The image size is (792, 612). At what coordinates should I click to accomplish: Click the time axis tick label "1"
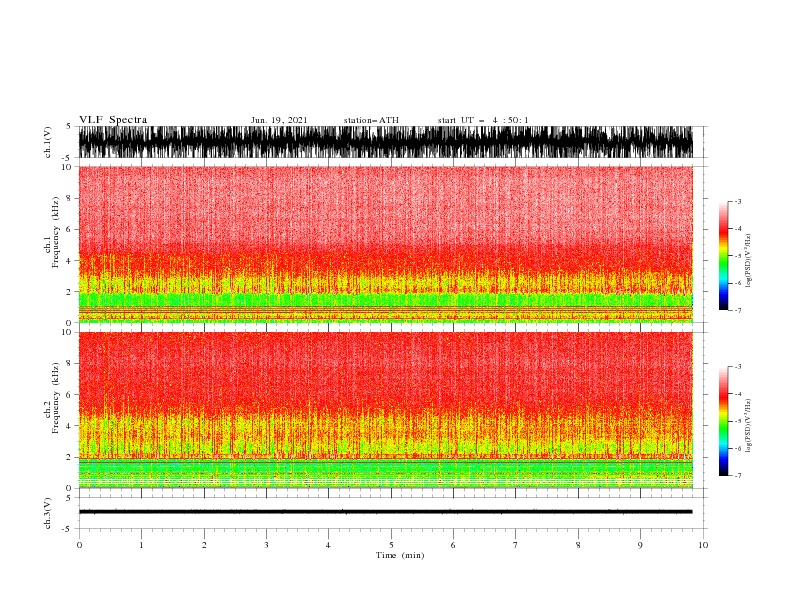(141, 545)
